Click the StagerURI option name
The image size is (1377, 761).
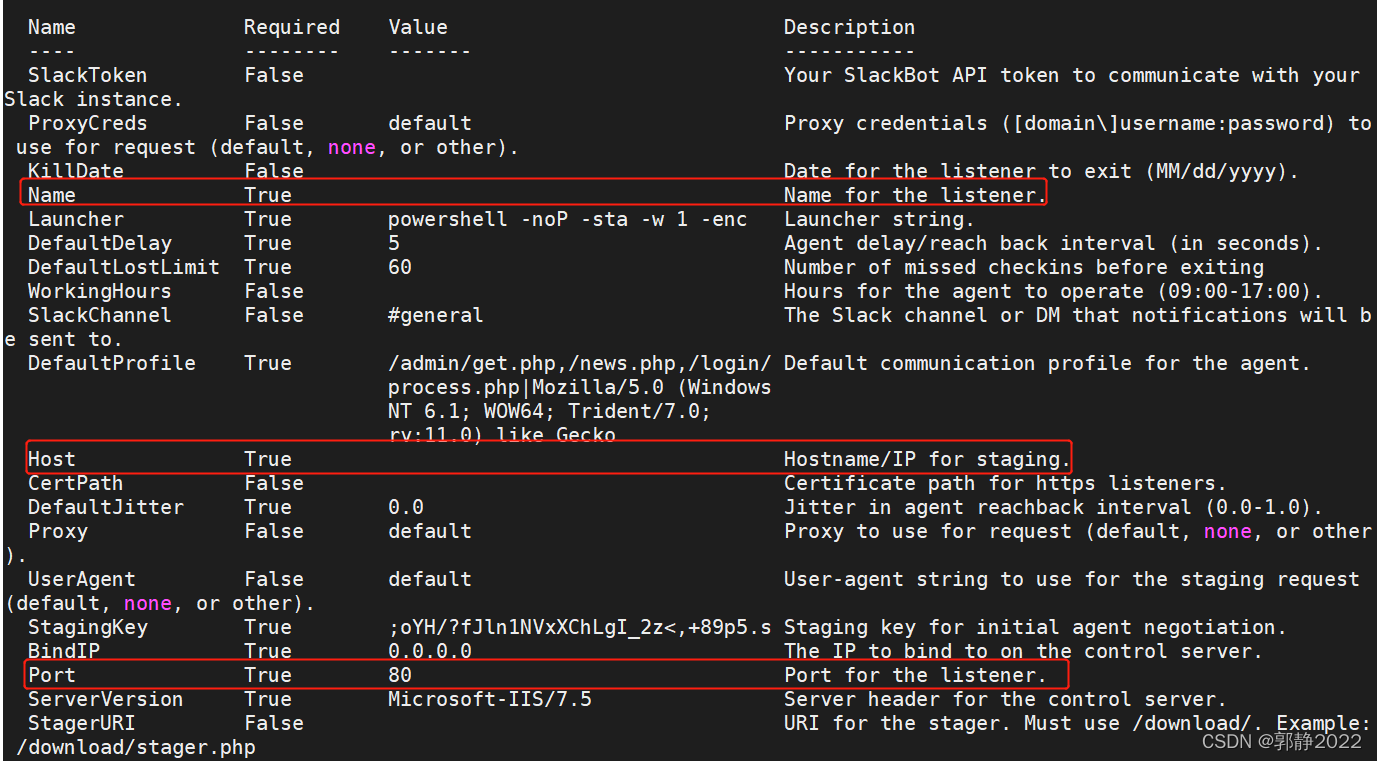tap(81, 723)
